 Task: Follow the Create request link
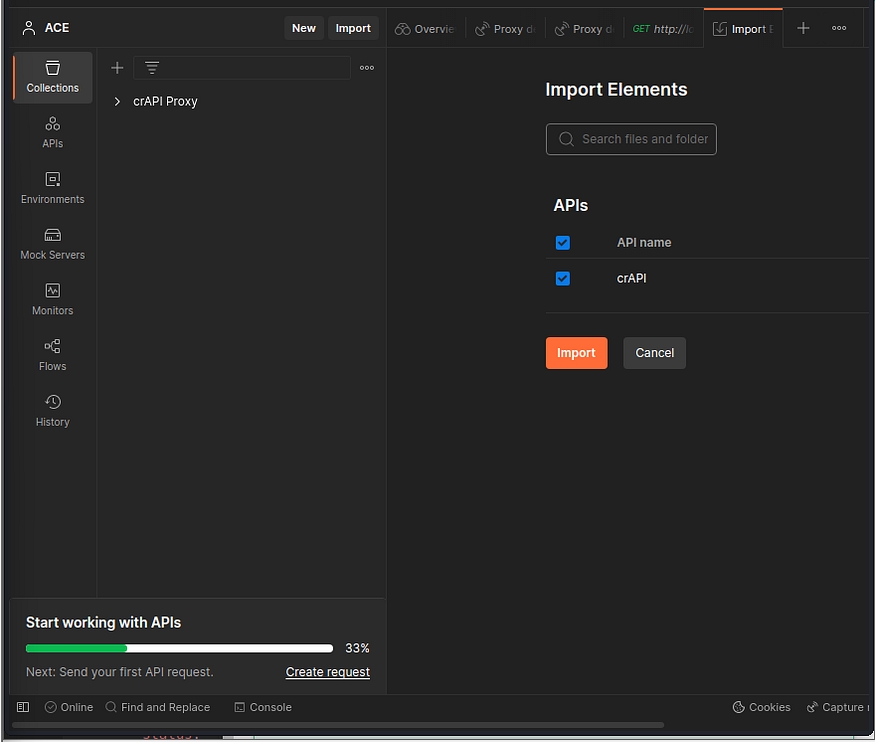[x=327, y=672]
